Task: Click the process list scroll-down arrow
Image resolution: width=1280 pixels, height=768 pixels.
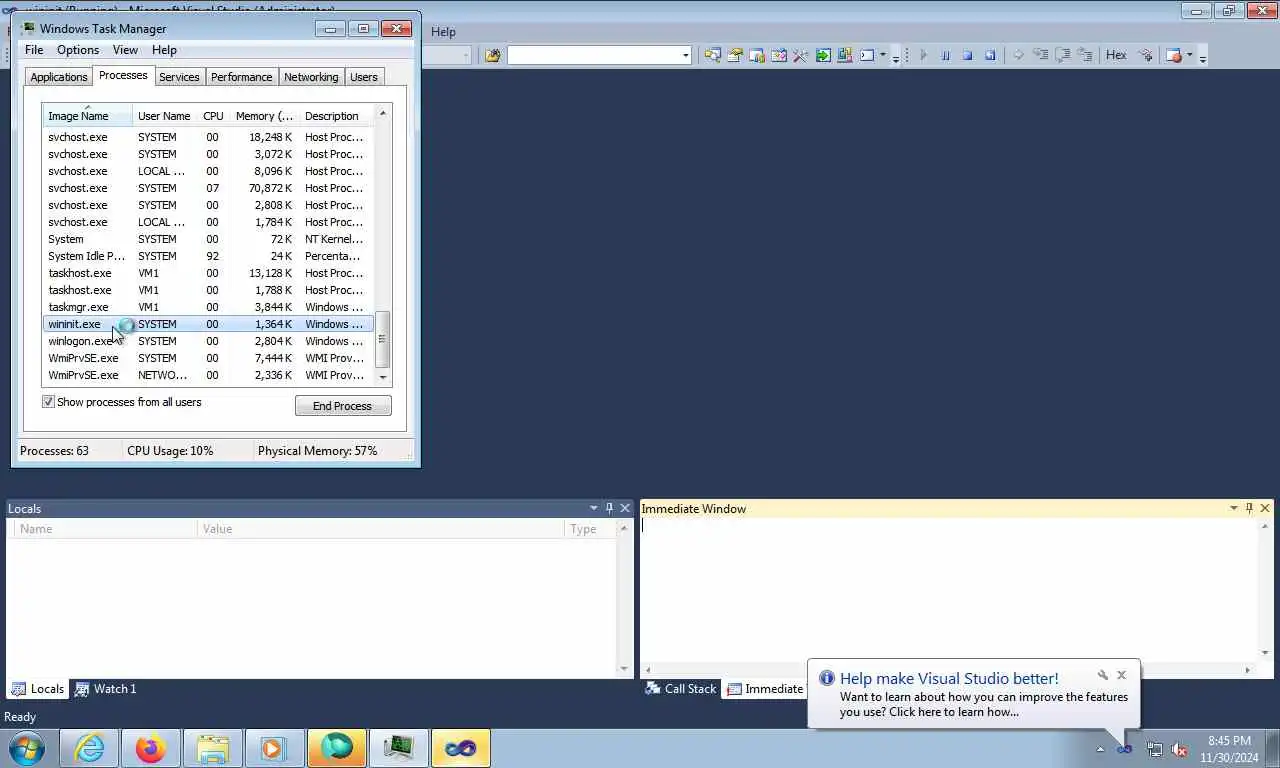Action: 382,378
